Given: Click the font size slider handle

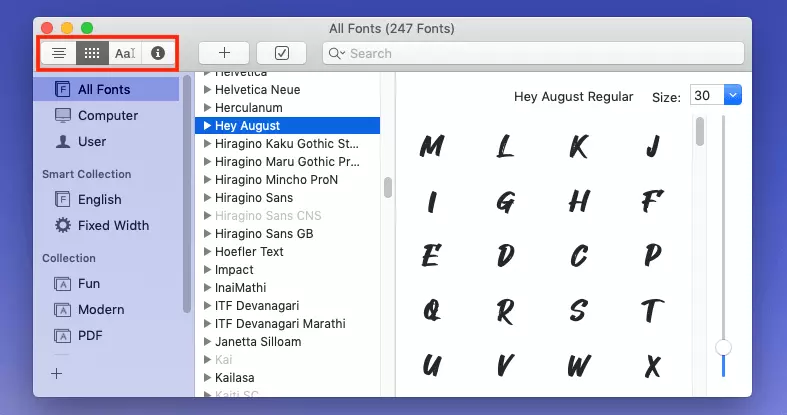Looking at the screenshot, I should (x=723, y=347).
